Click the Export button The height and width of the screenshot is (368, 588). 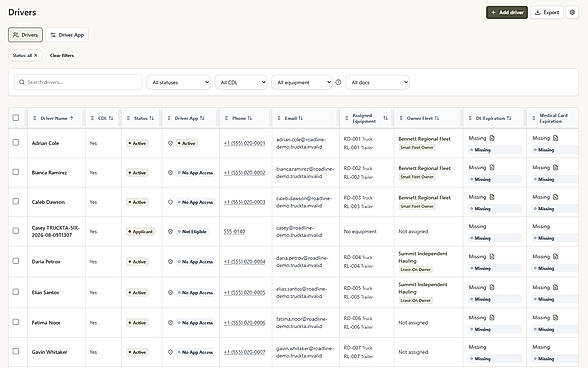click(547, 12)
